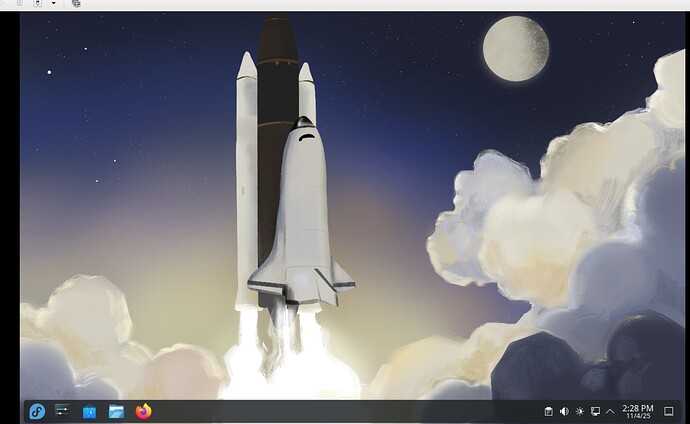Launch Firefox from the taskbar
690x424 pixels.
coord(143,411)
